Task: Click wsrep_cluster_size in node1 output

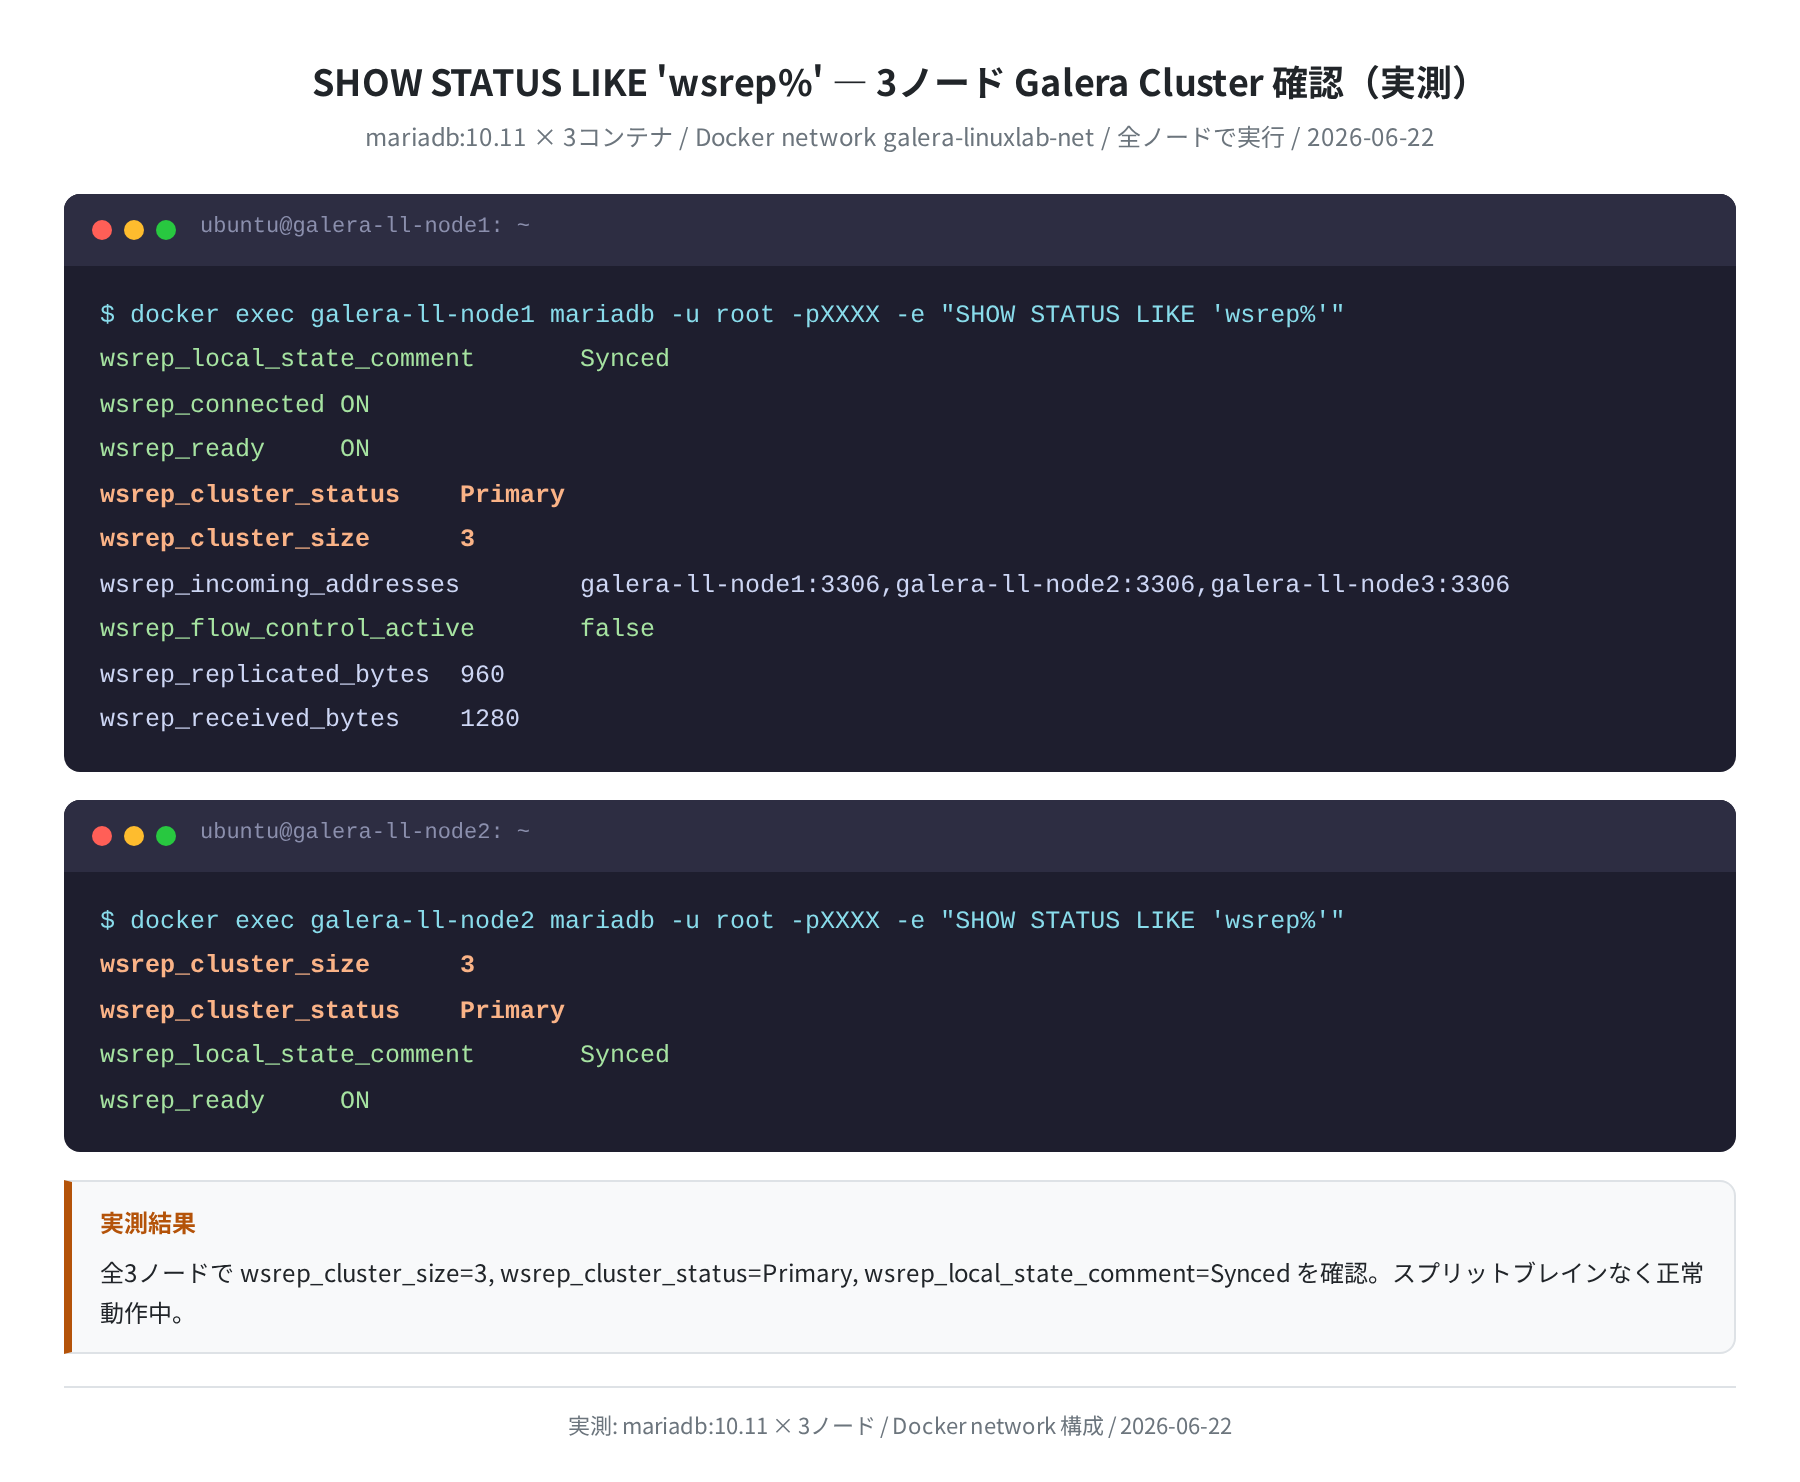Action: pyautogui.click(x=235, y=539)
